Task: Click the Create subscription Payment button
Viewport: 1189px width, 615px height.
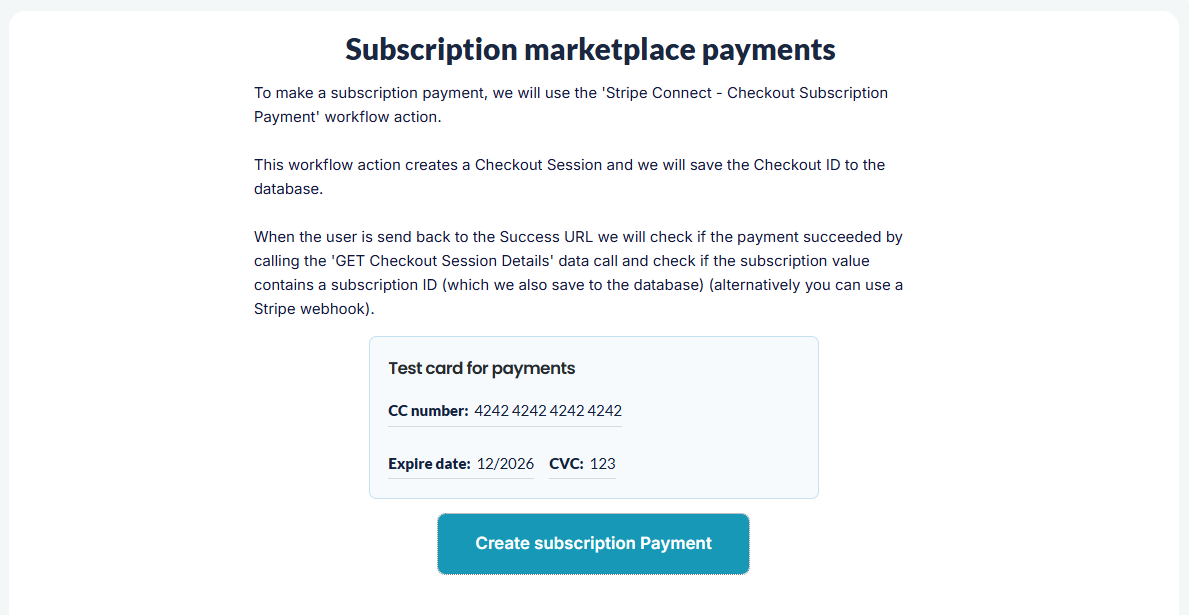Action: click(x=593, y=544)
